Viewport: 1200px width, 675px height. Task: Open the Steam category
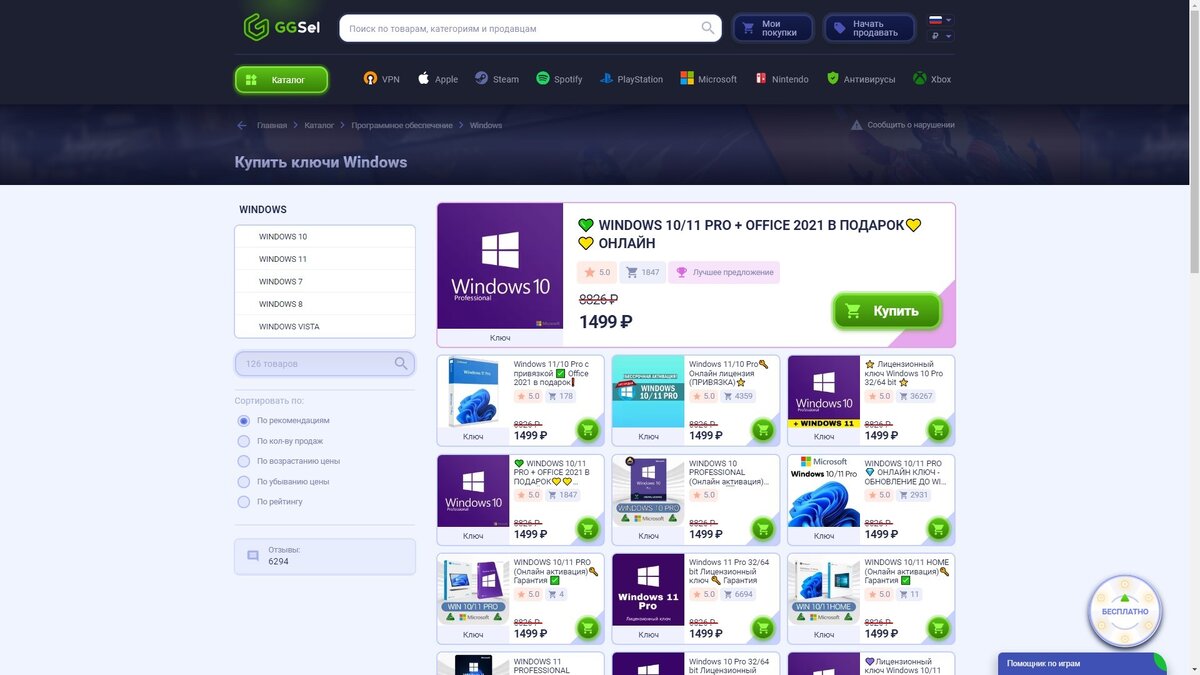[496, 79]
